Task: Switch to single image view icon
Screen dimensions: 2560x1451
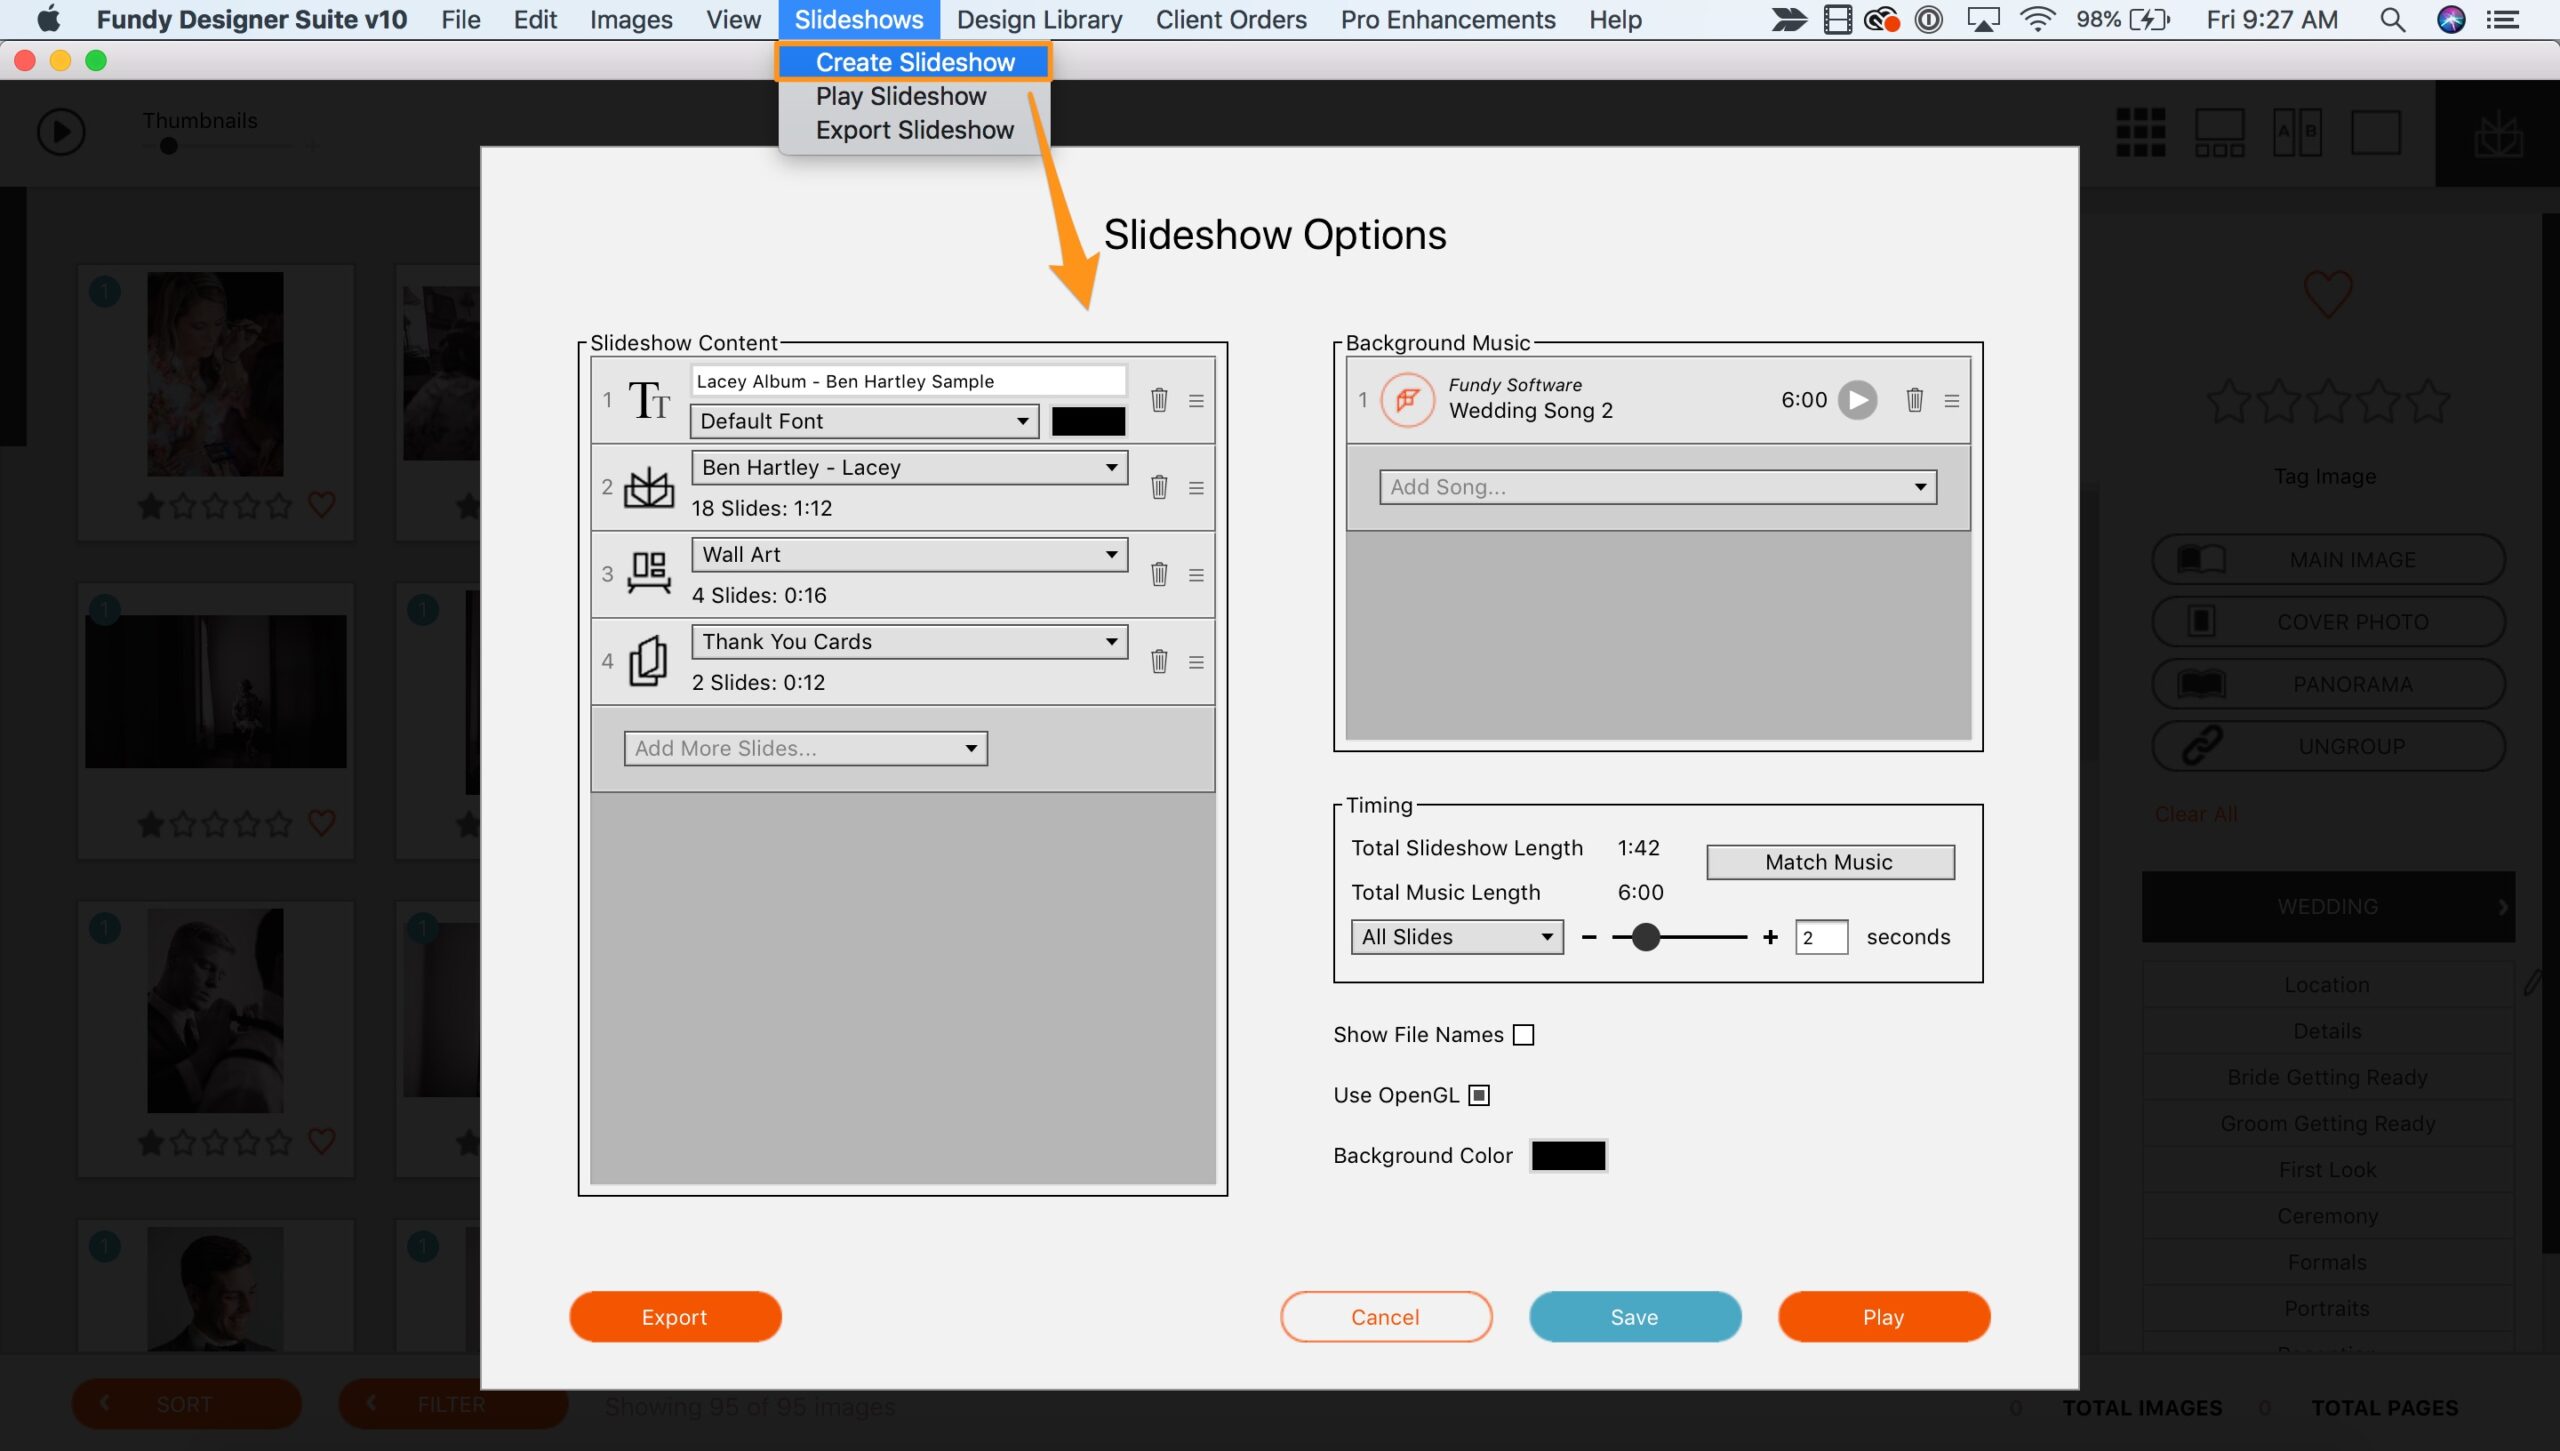Action: point(2376,132)
